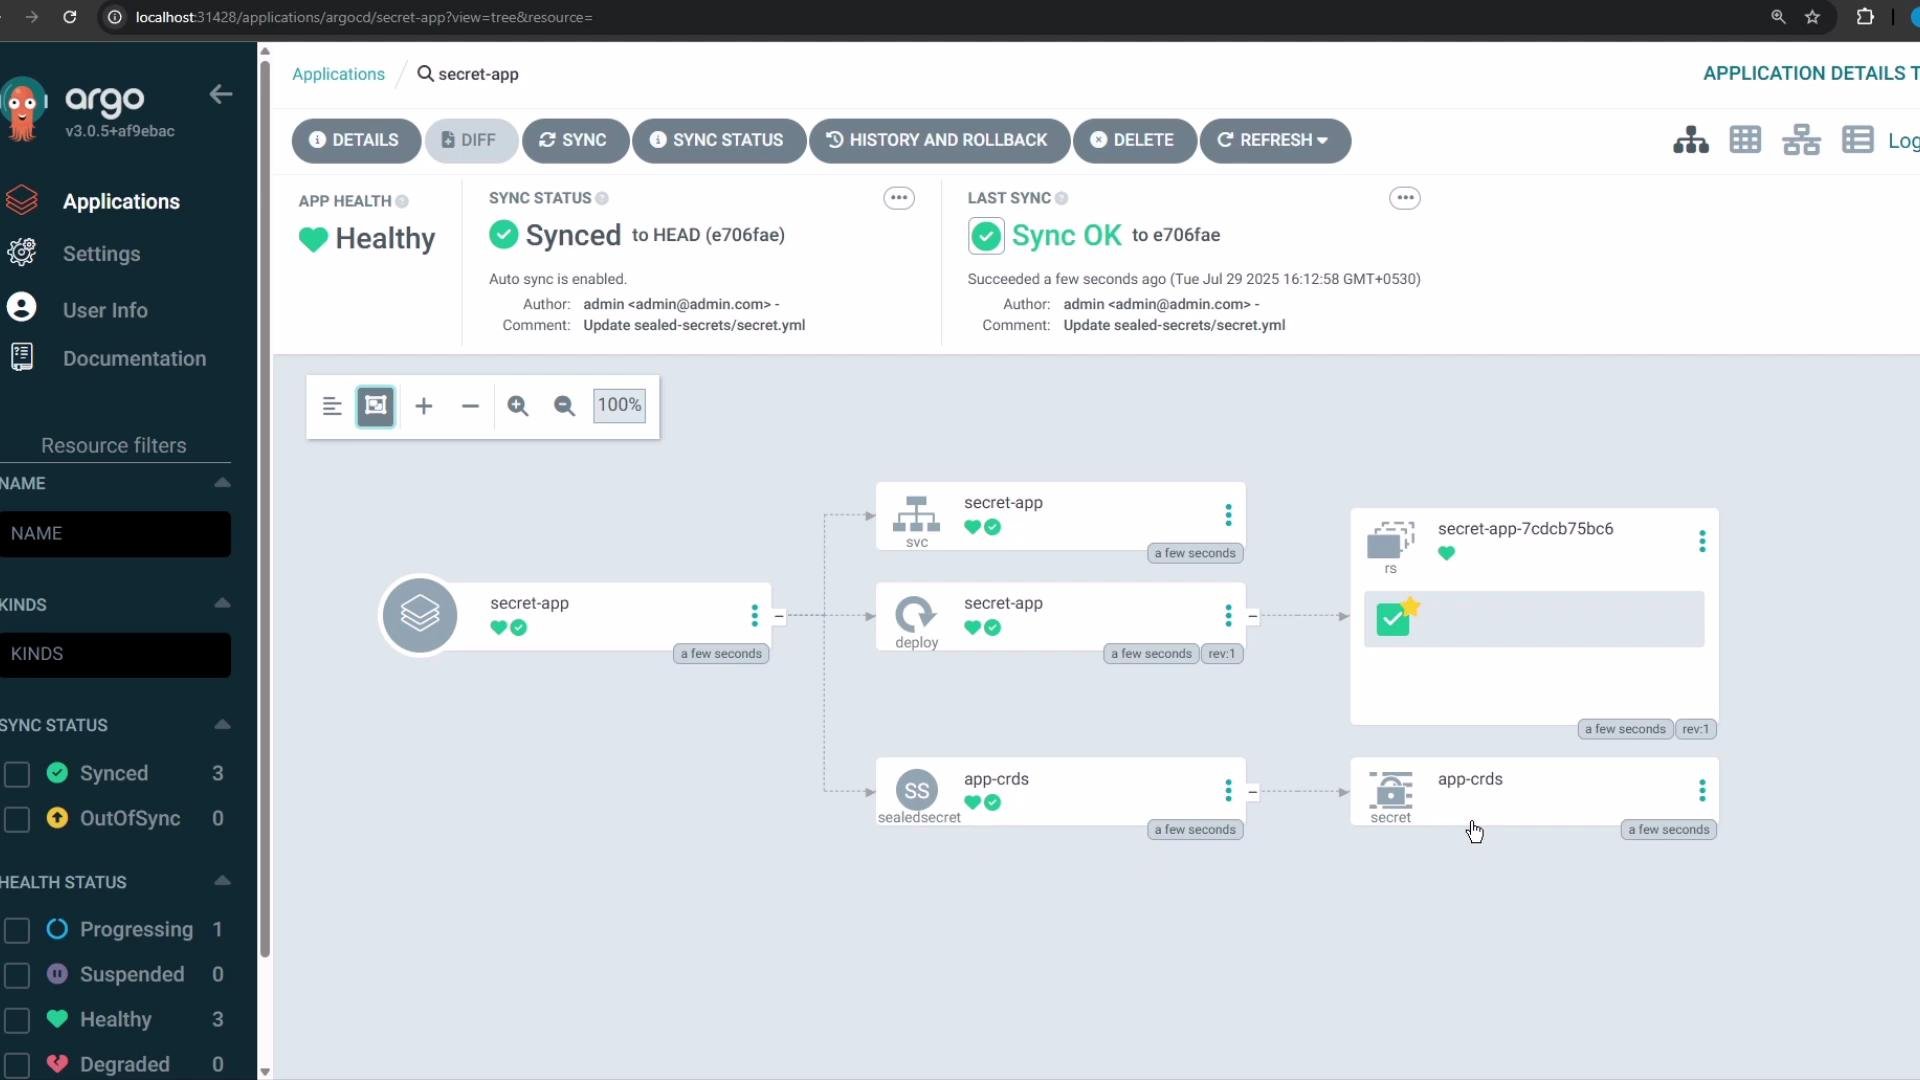Select the svc service node icon
This screenshot has width=1920, height=1080.
[916, 514]
